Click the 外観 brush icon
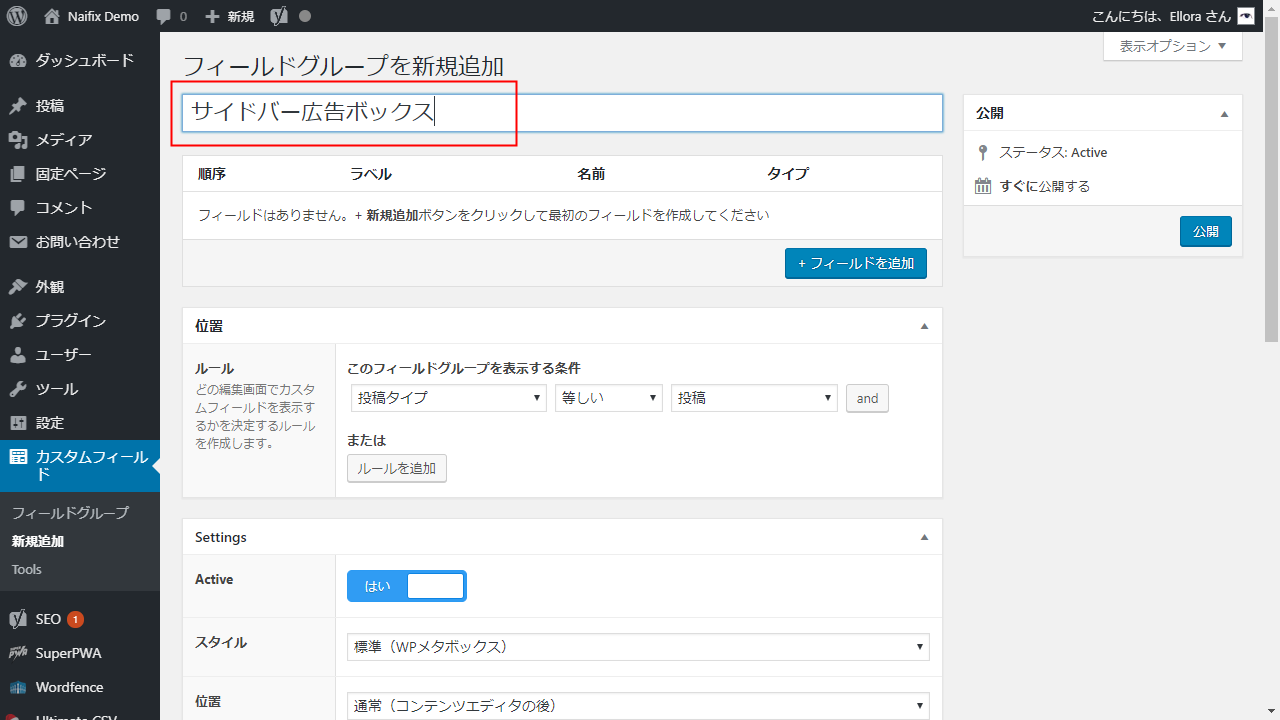 tap(18, 287)
